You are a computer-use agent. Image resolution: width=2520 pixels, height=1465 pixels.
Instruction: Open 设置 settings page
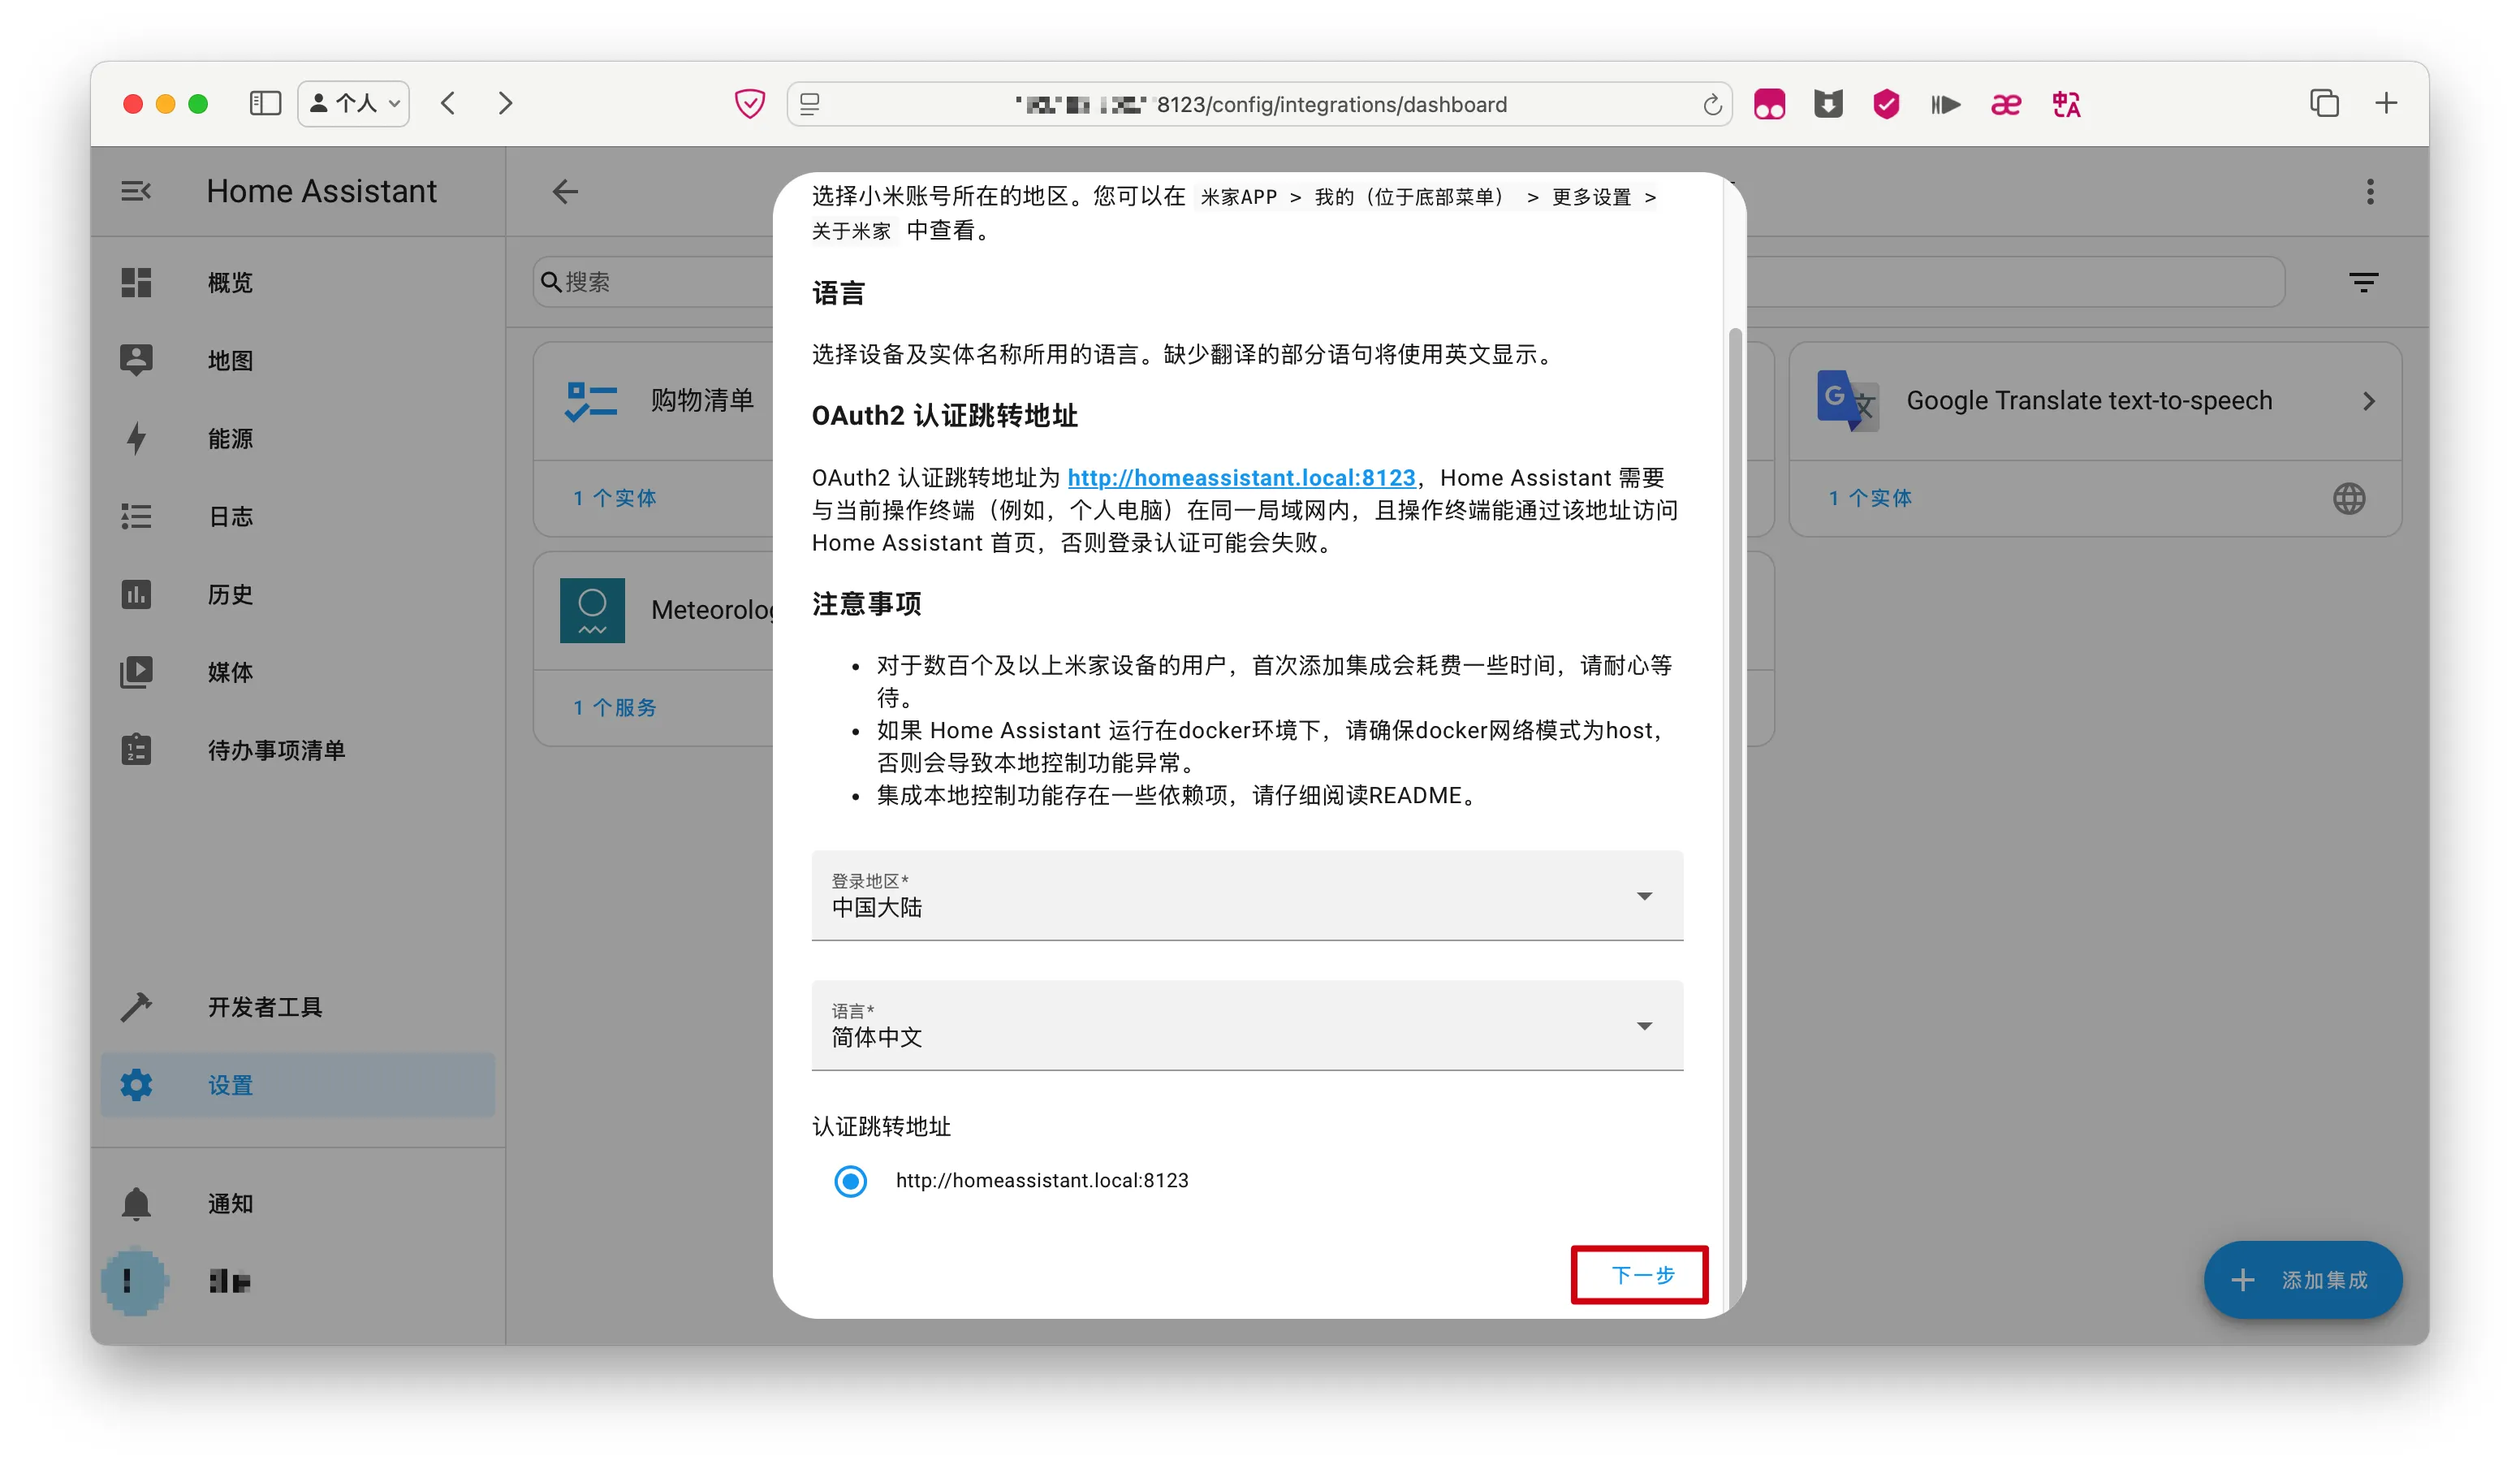pyautogui.click(x=297, y=1085)
